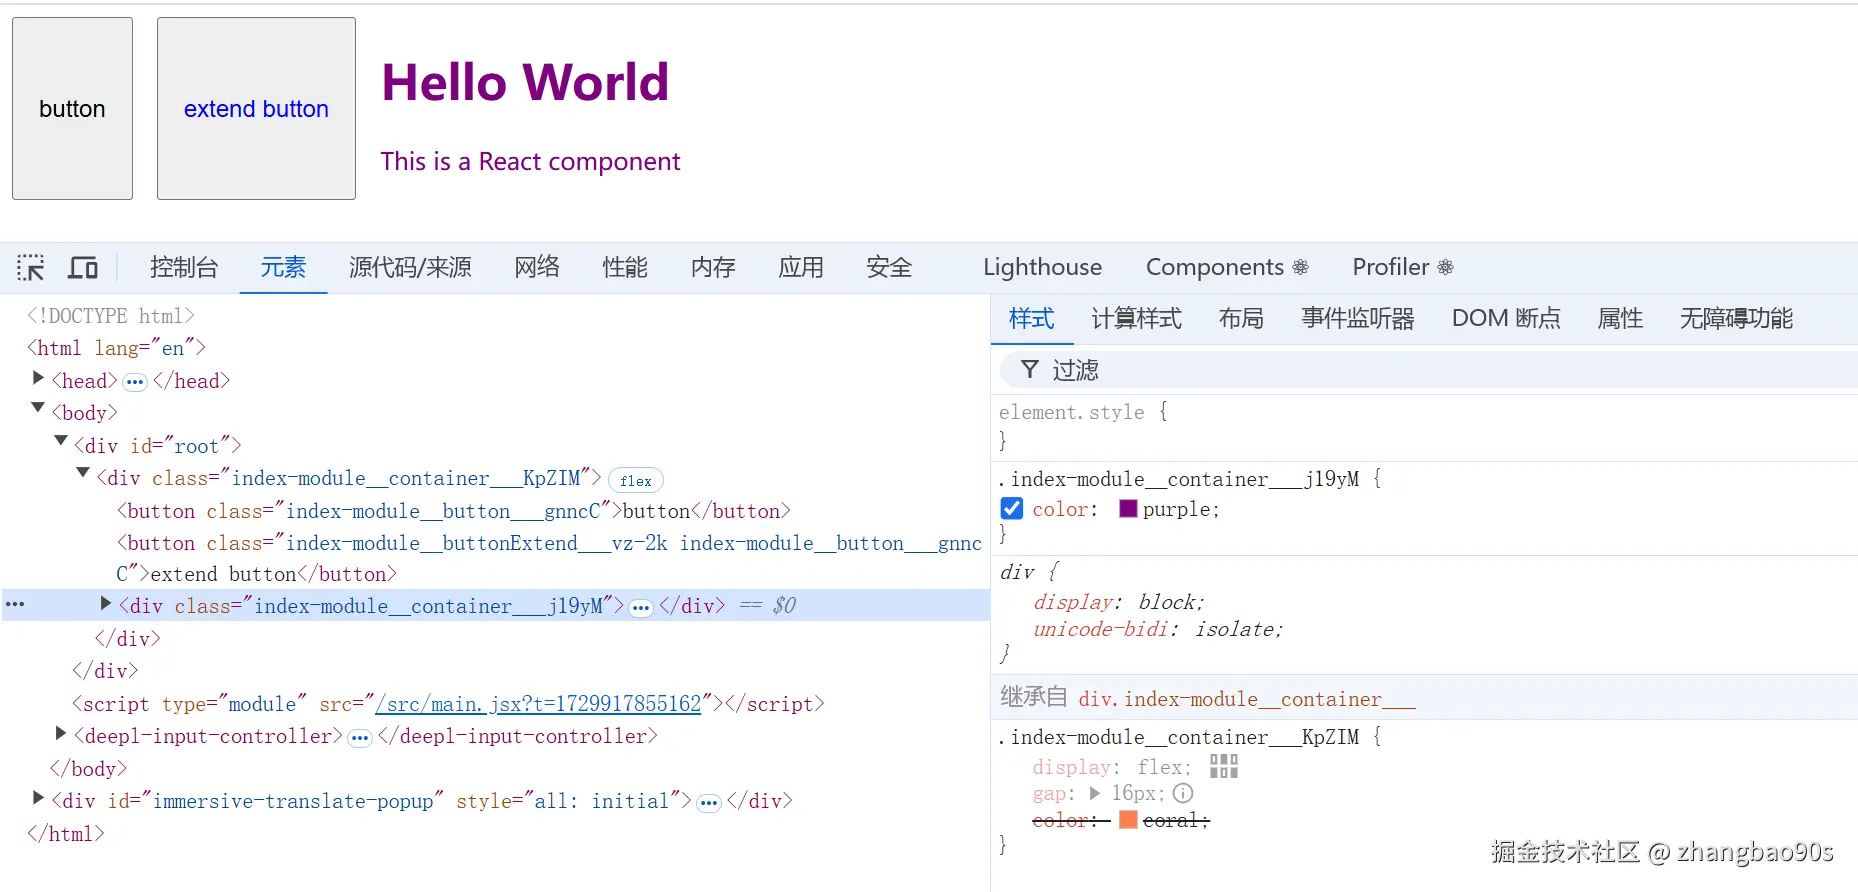Screen dimensions: 1858x892
Task: Select the <!DOCTYPE html> row
Action: pyautogui.click(x=496, y=316)
